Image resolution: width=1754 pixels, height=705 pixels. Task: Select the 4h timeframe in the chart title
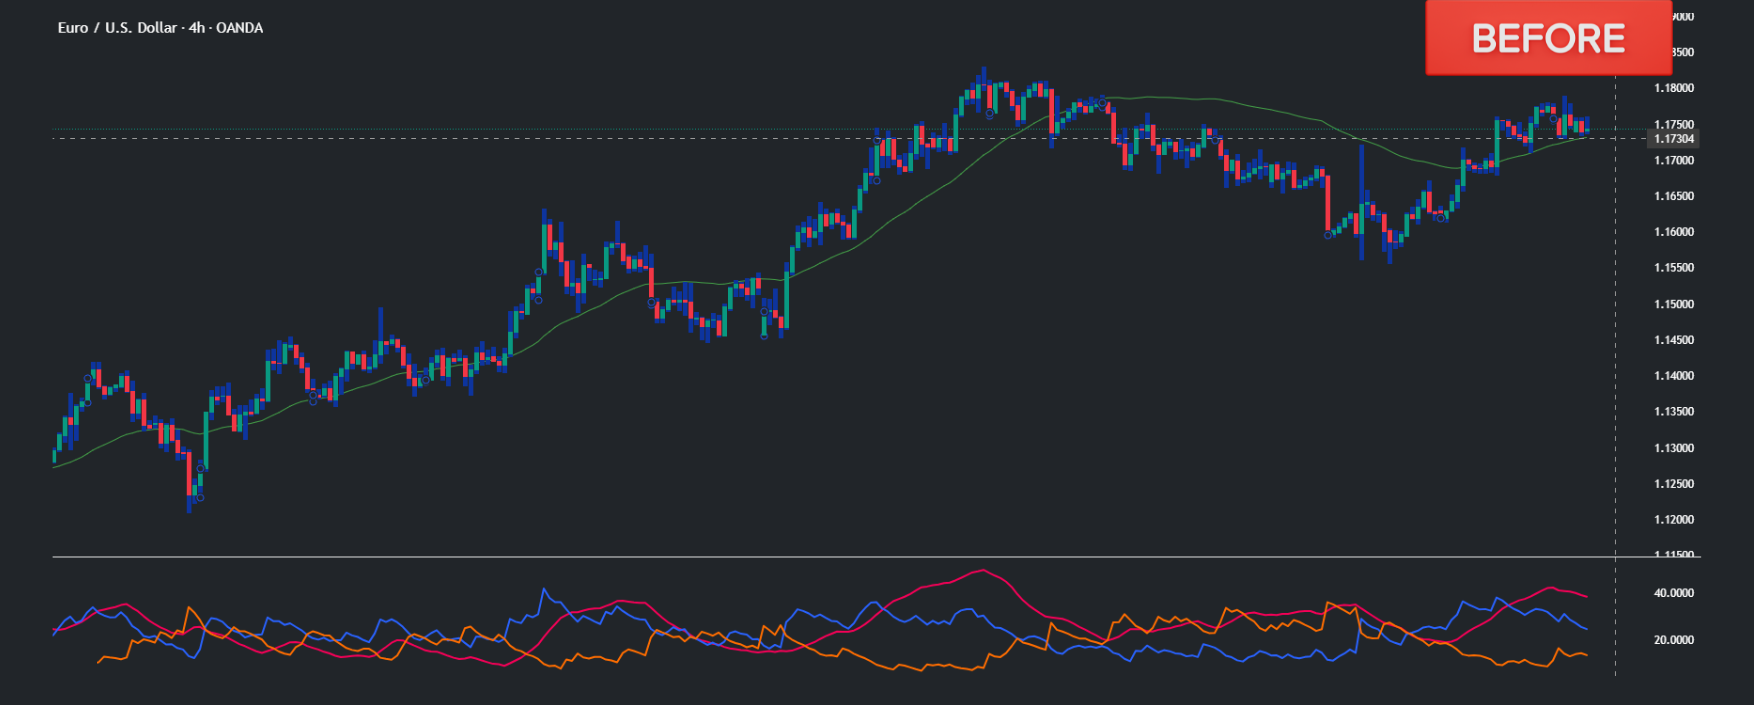pos(196,28)
